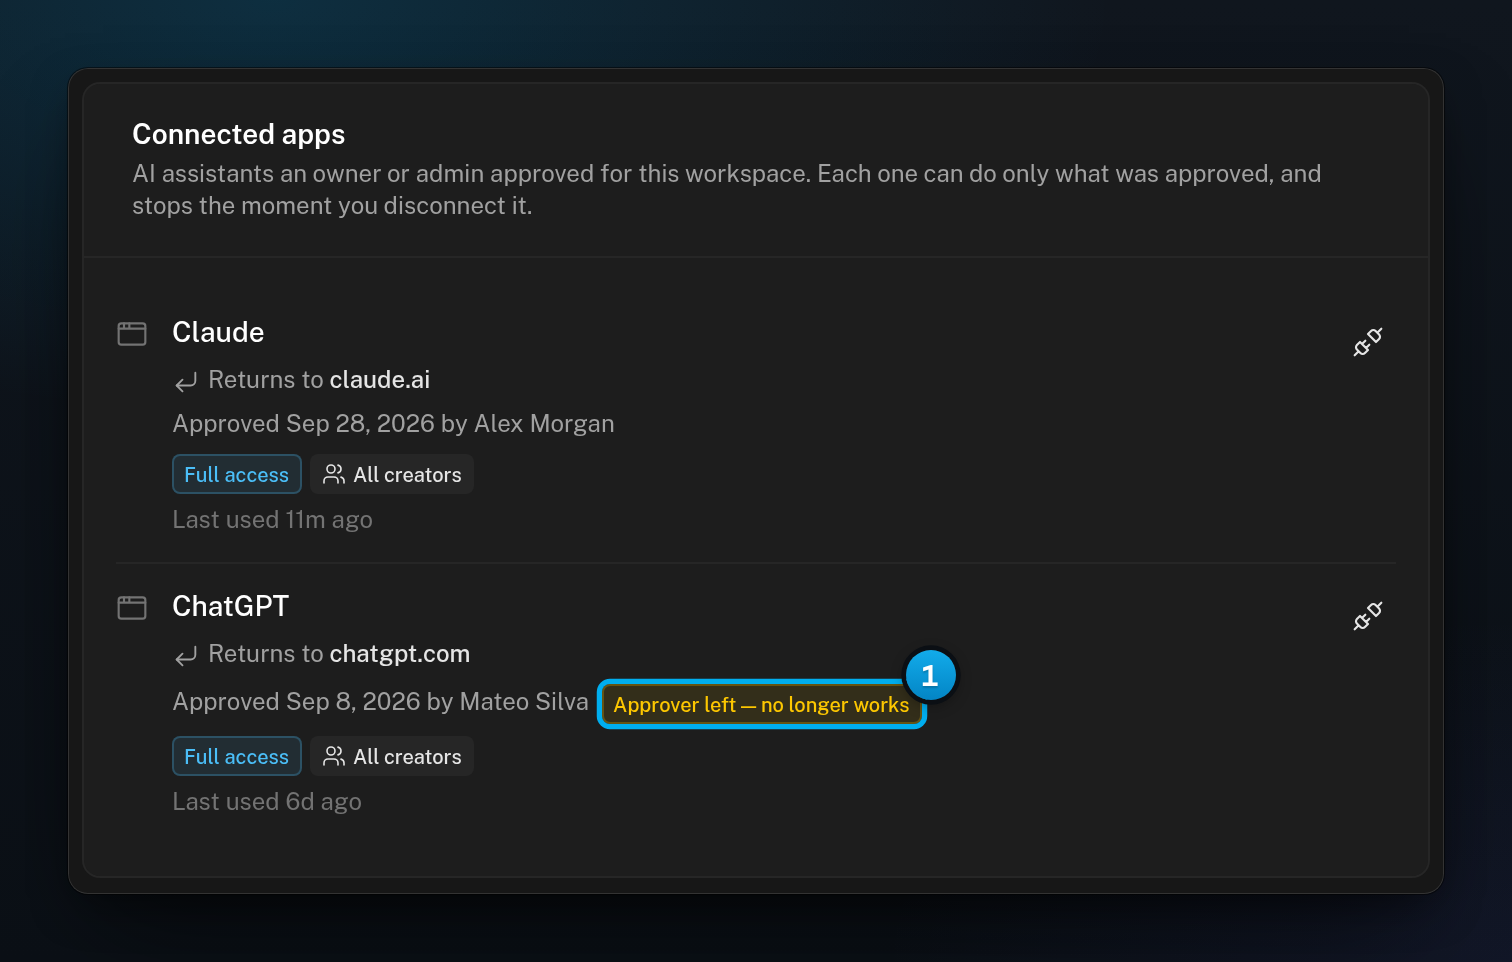The height and width of the screenshot is (962, 1512).
Task: Click the ChatGPT app window icon
Action: 132,607
